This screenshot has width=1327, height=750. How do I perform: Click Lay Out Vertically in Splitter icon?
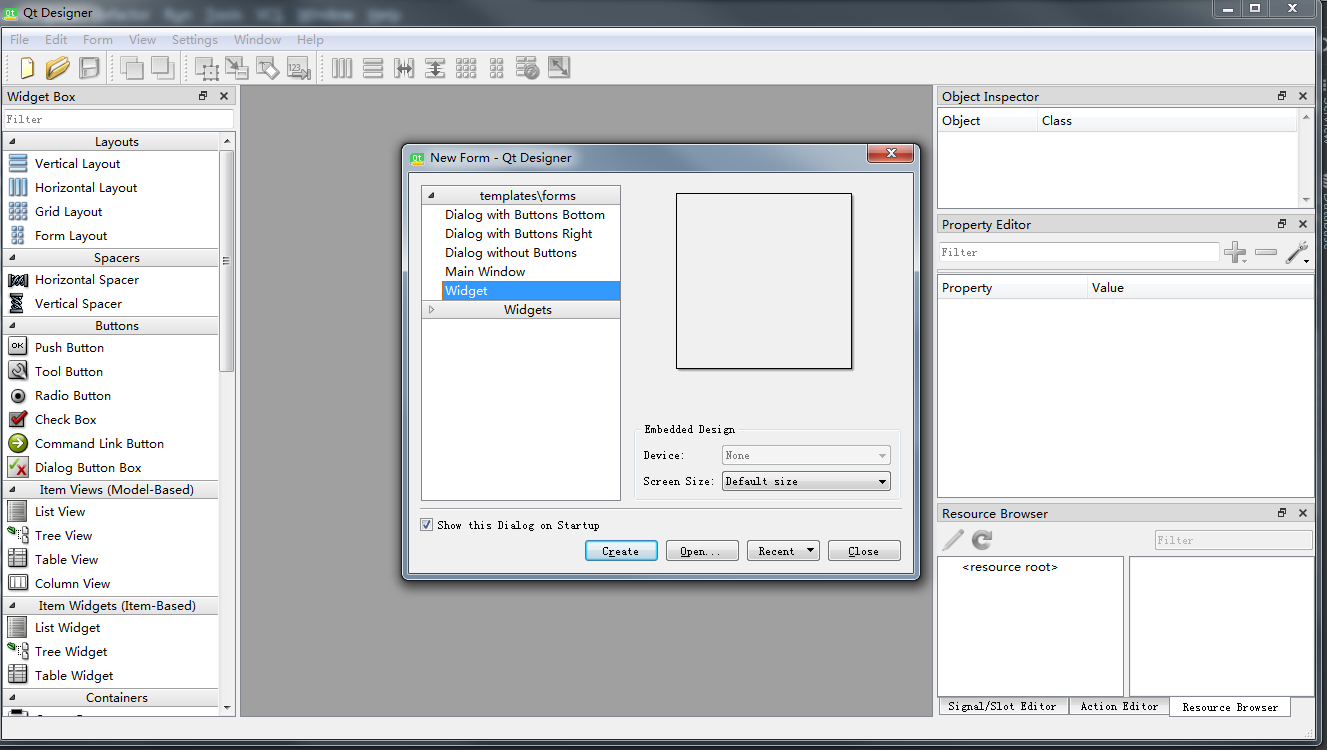click(x=435, y=68)
